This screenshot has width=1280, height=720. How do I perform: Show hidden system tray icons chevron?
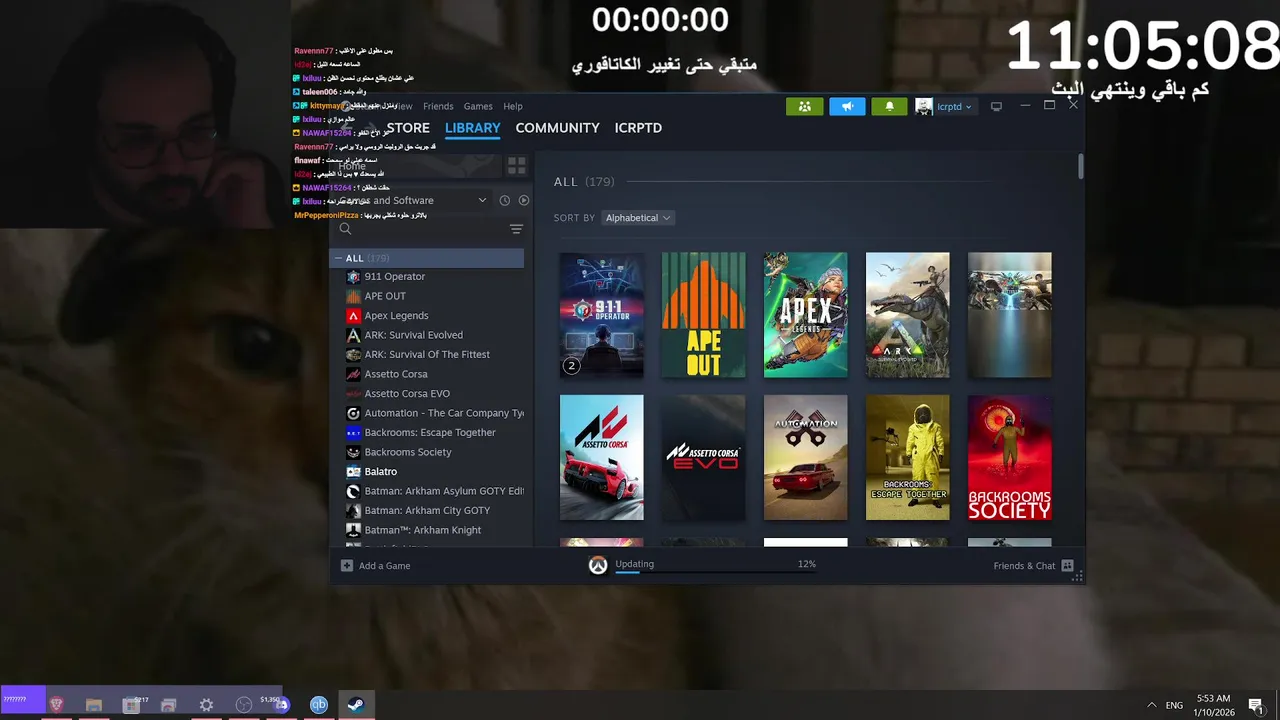point(1151,705)
